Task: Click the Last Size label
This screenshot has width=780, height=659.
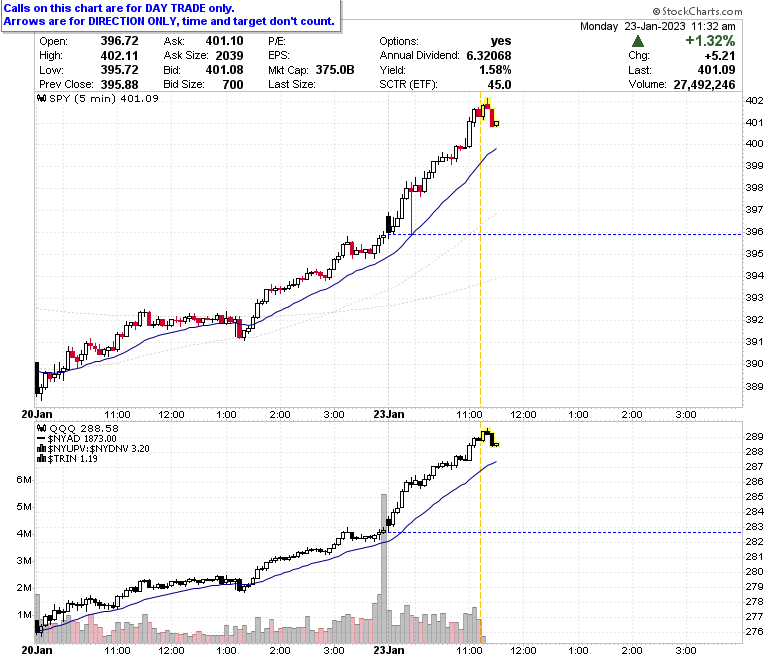Action: (x=292, y=85)
